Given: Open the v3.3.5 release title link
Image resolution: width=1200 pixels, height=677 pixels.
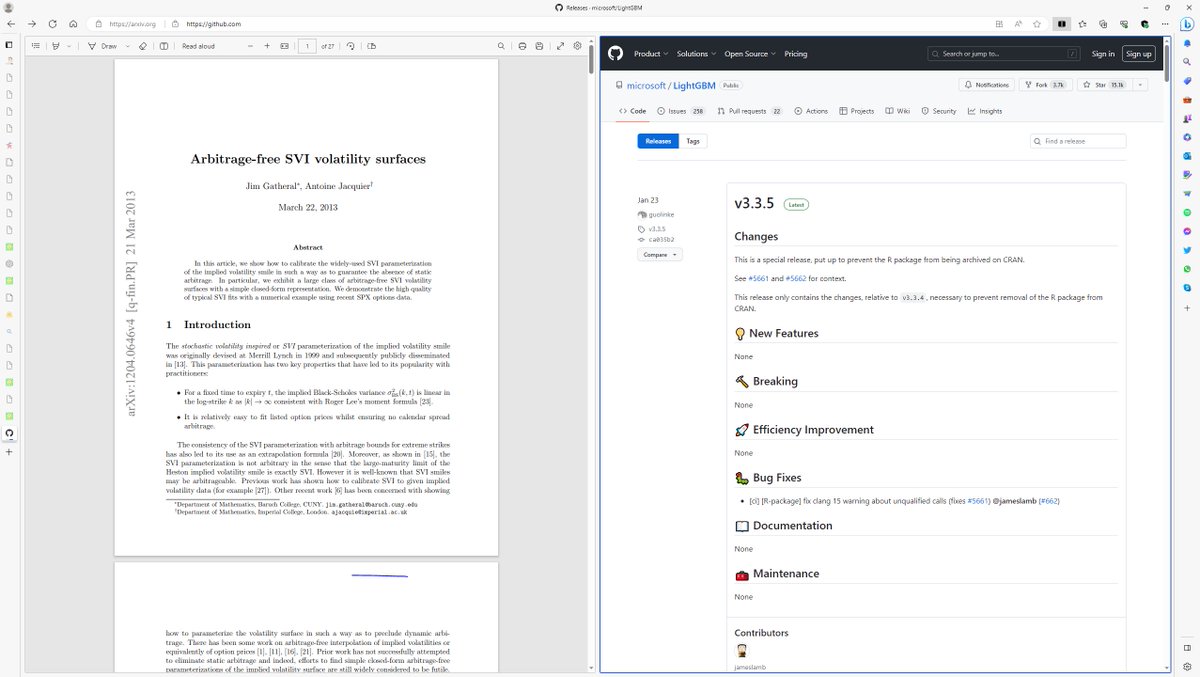Looking at the screenshot, I should (754, 204).
